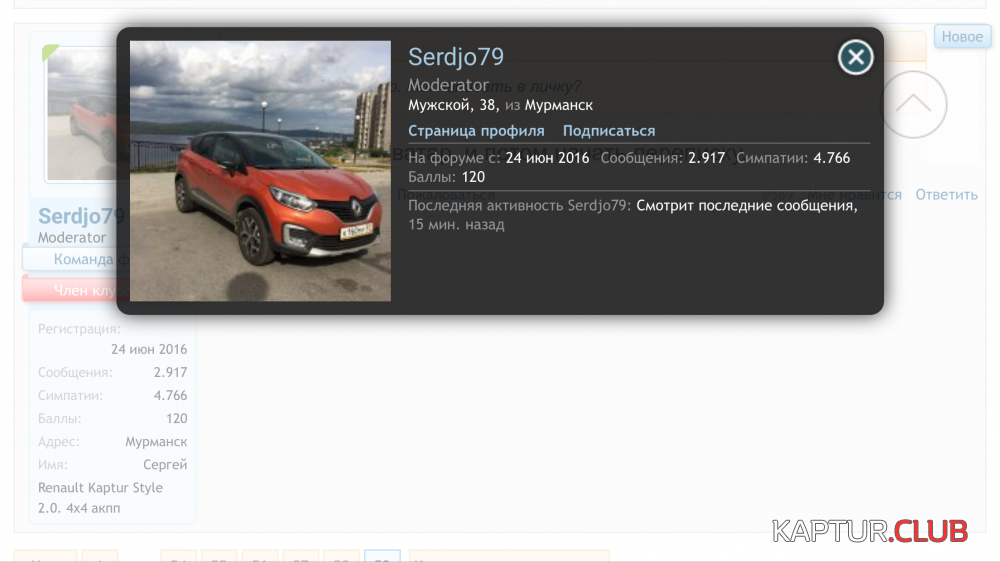Click the Мурманск location in popup
Image resolution: width=1000 pixels, height=562 pixels.
pyautogui.click(x=558, y=105)
